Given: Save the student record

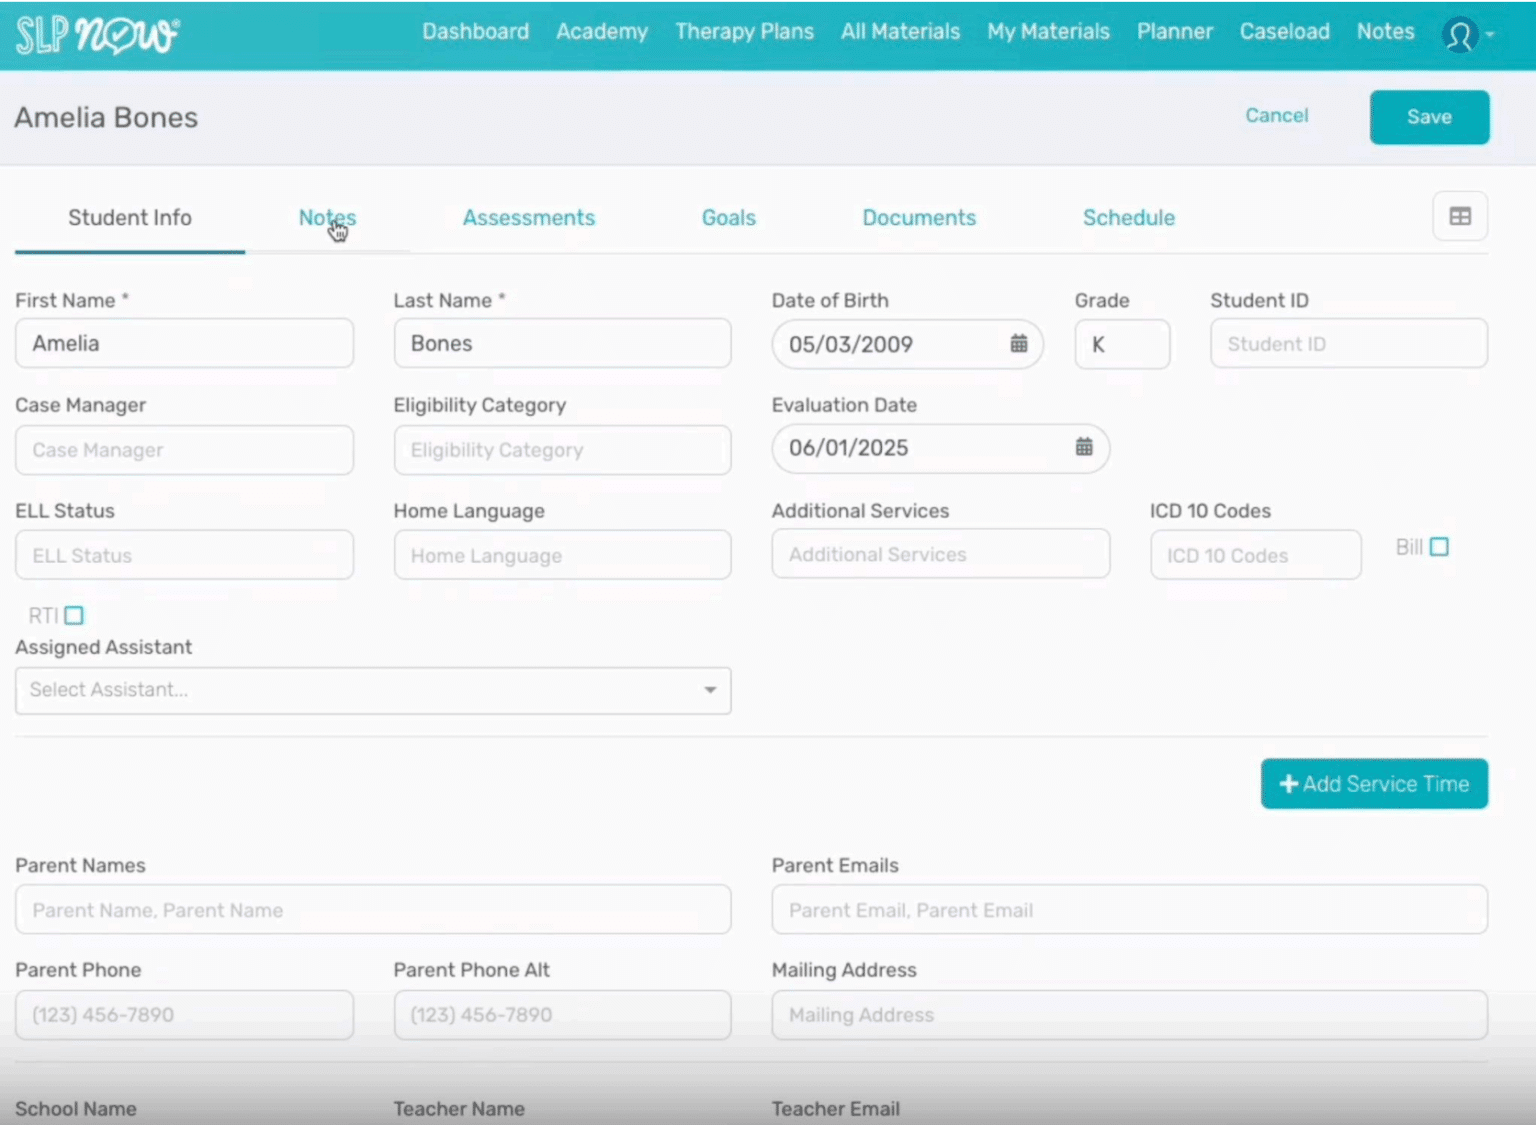Looking at the screenshot, I should click(x=1429, y=117).
